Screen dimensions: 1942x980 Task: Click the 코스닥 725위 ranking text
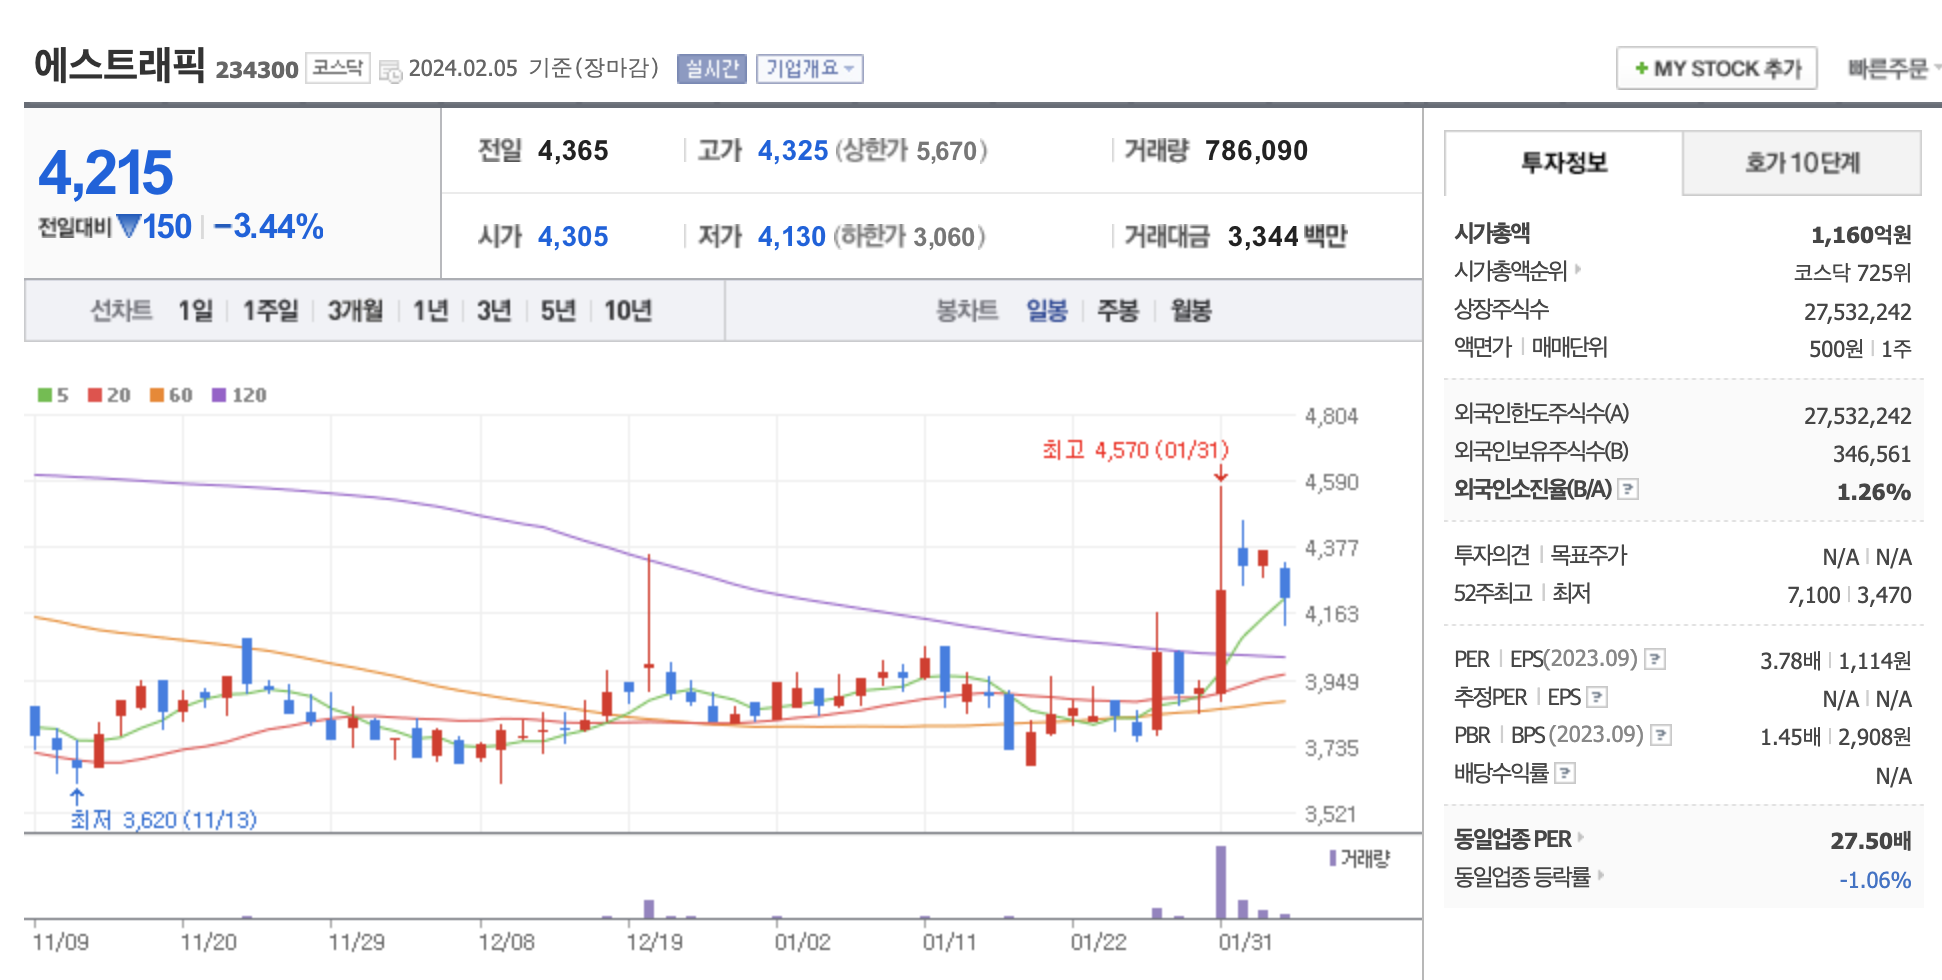tap(1852, 273)
